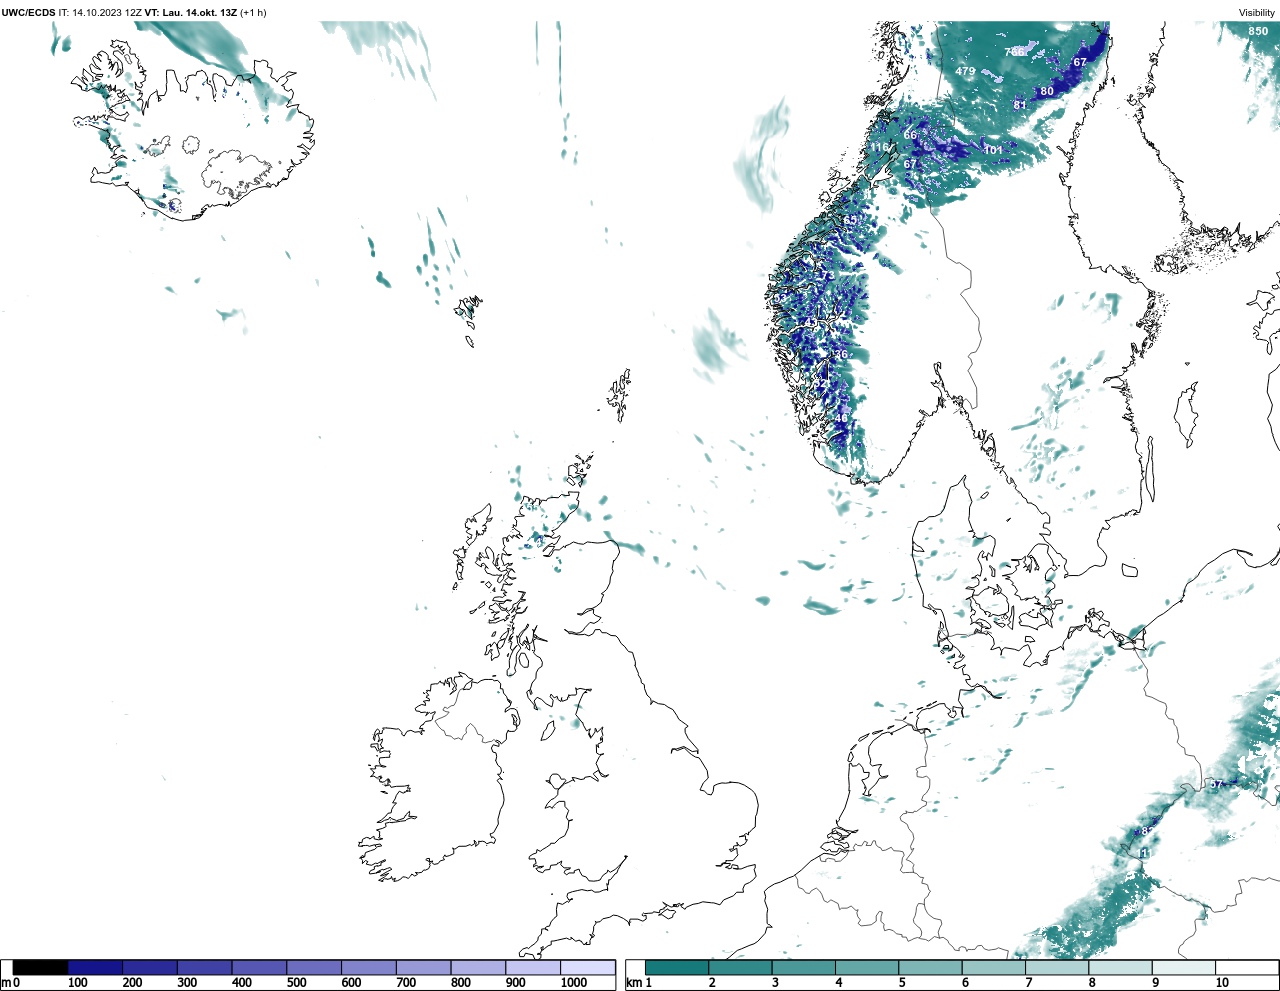The width and height of the screenshot is (1280, 991).
Task: Click the 100–200 m dark blue legend swatch
Action: click(95, 968)
